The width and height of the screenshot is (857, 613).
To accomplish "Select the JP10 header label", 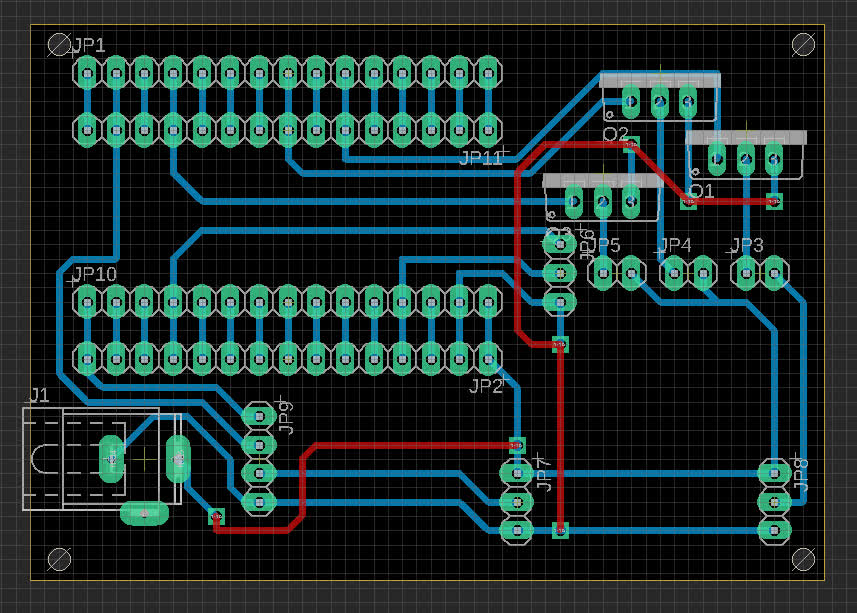I will point(95,274).
